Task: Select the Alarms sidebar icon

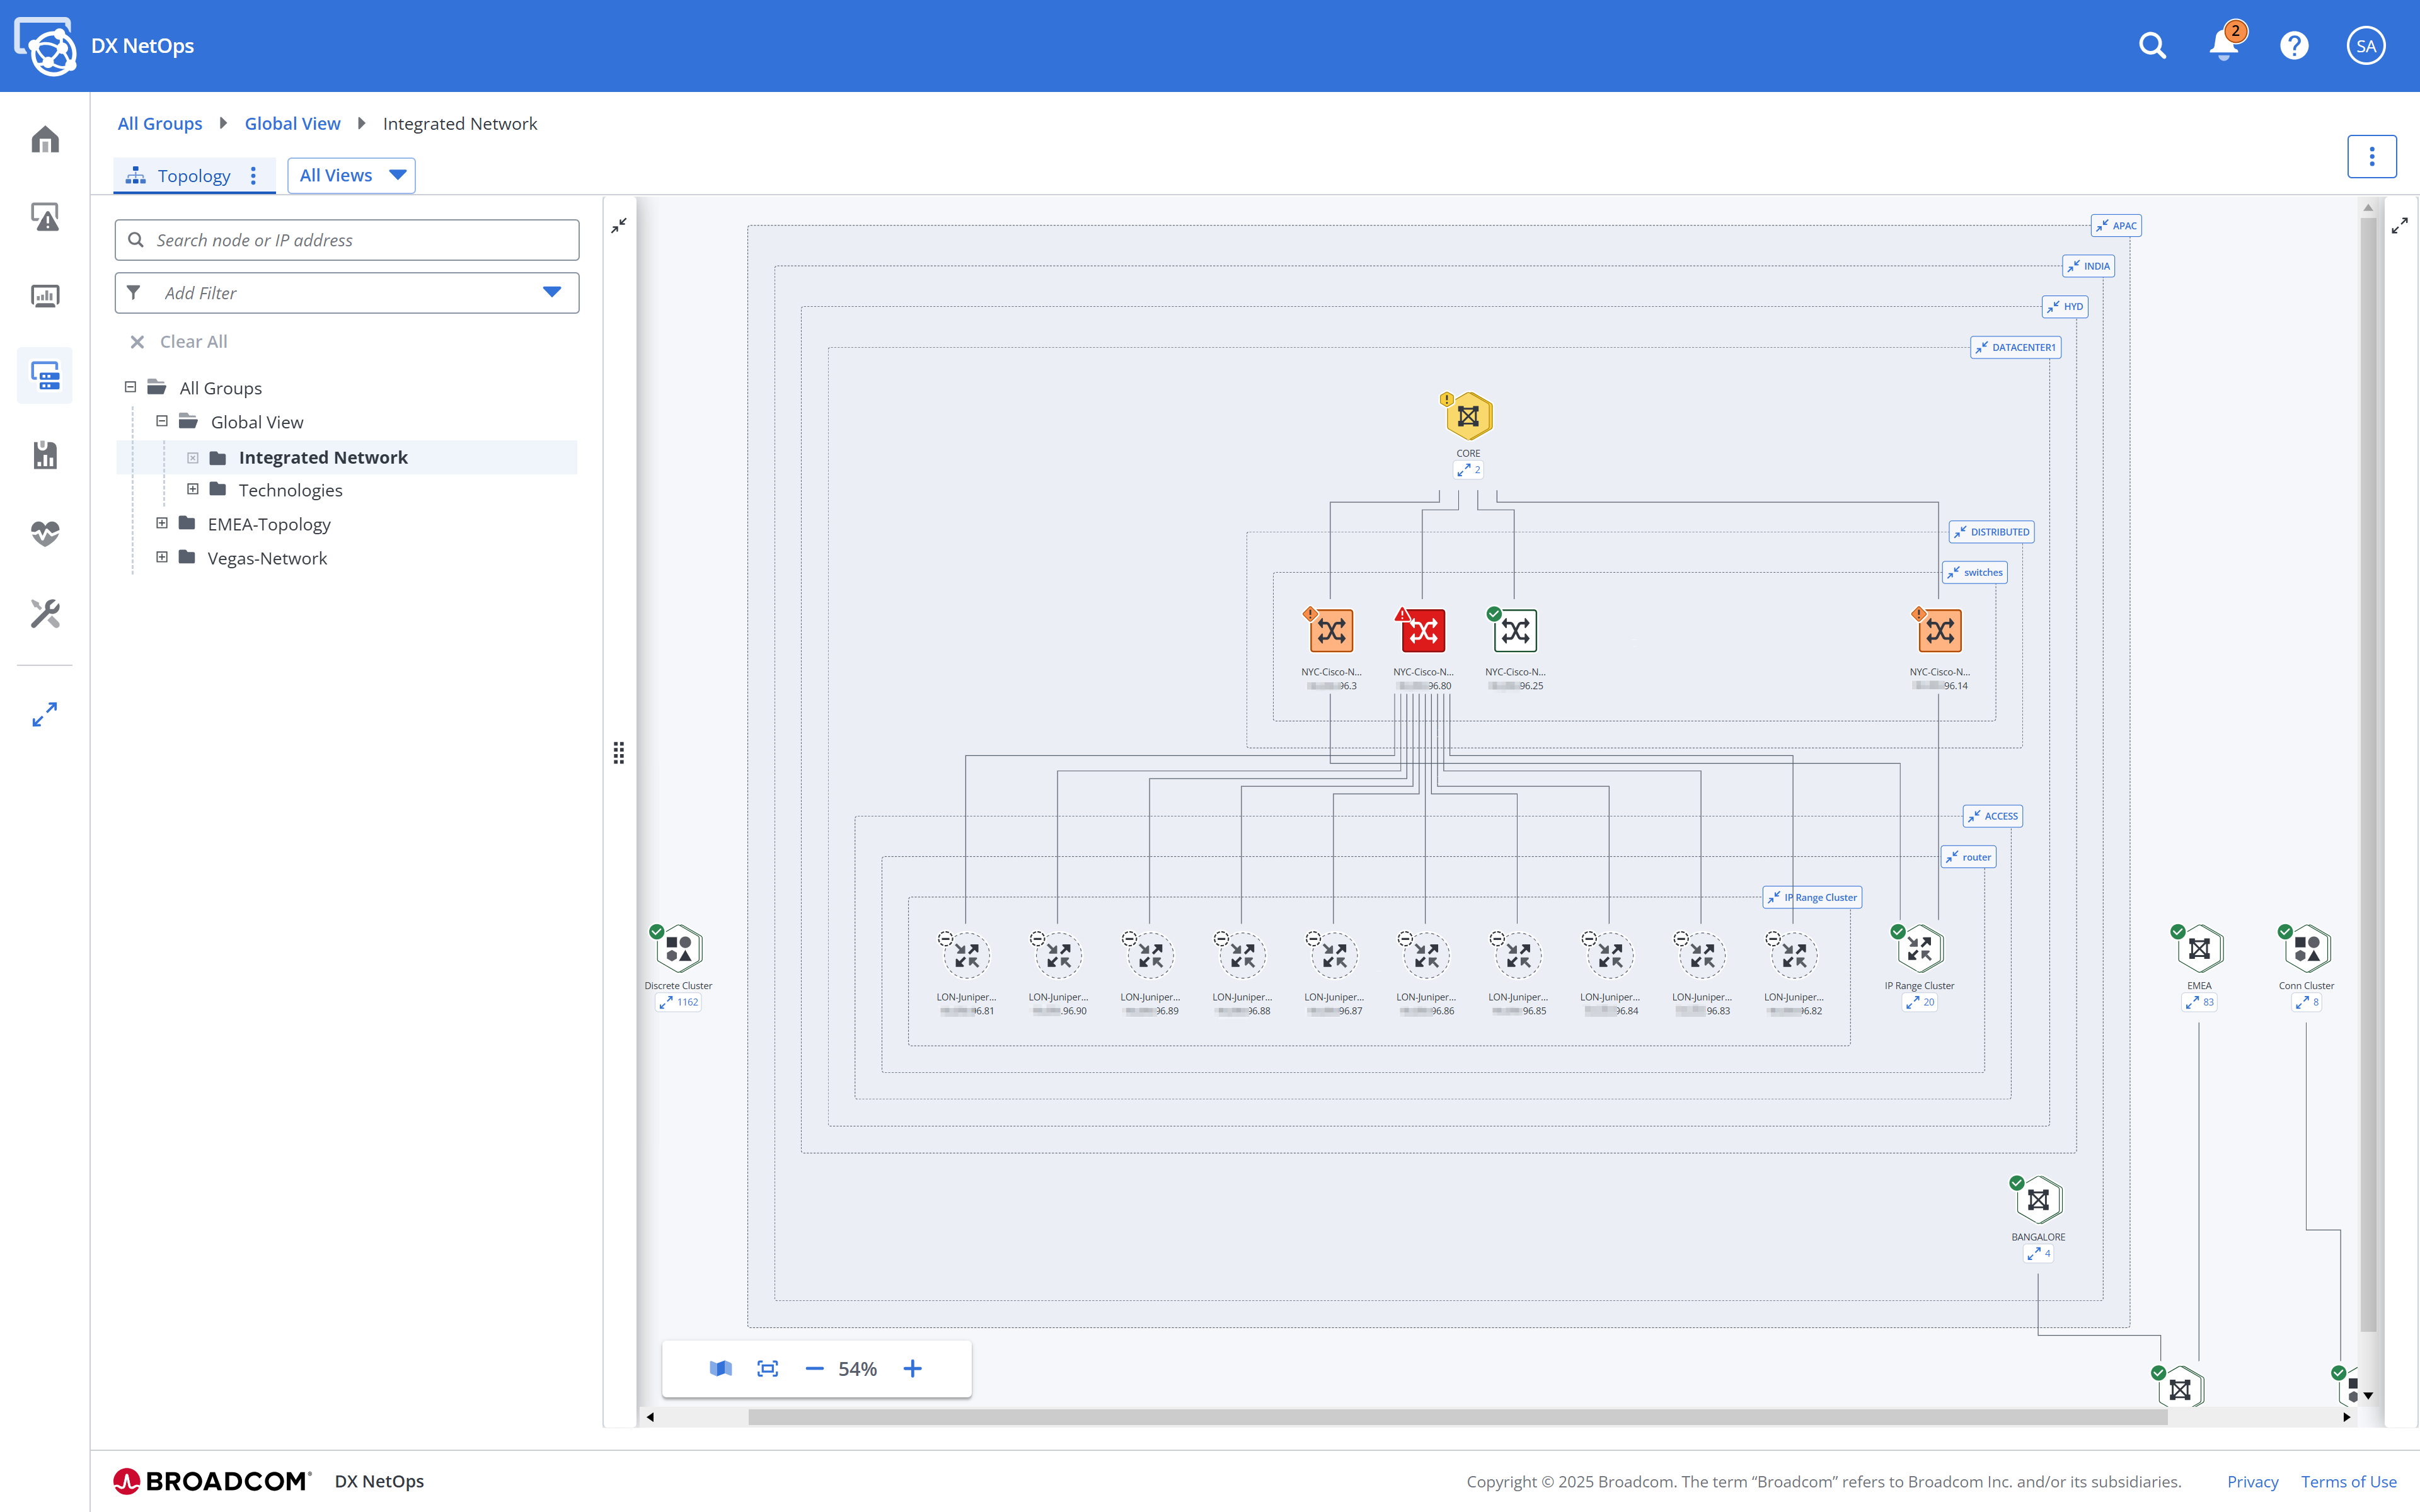Action: coord(45,217)
